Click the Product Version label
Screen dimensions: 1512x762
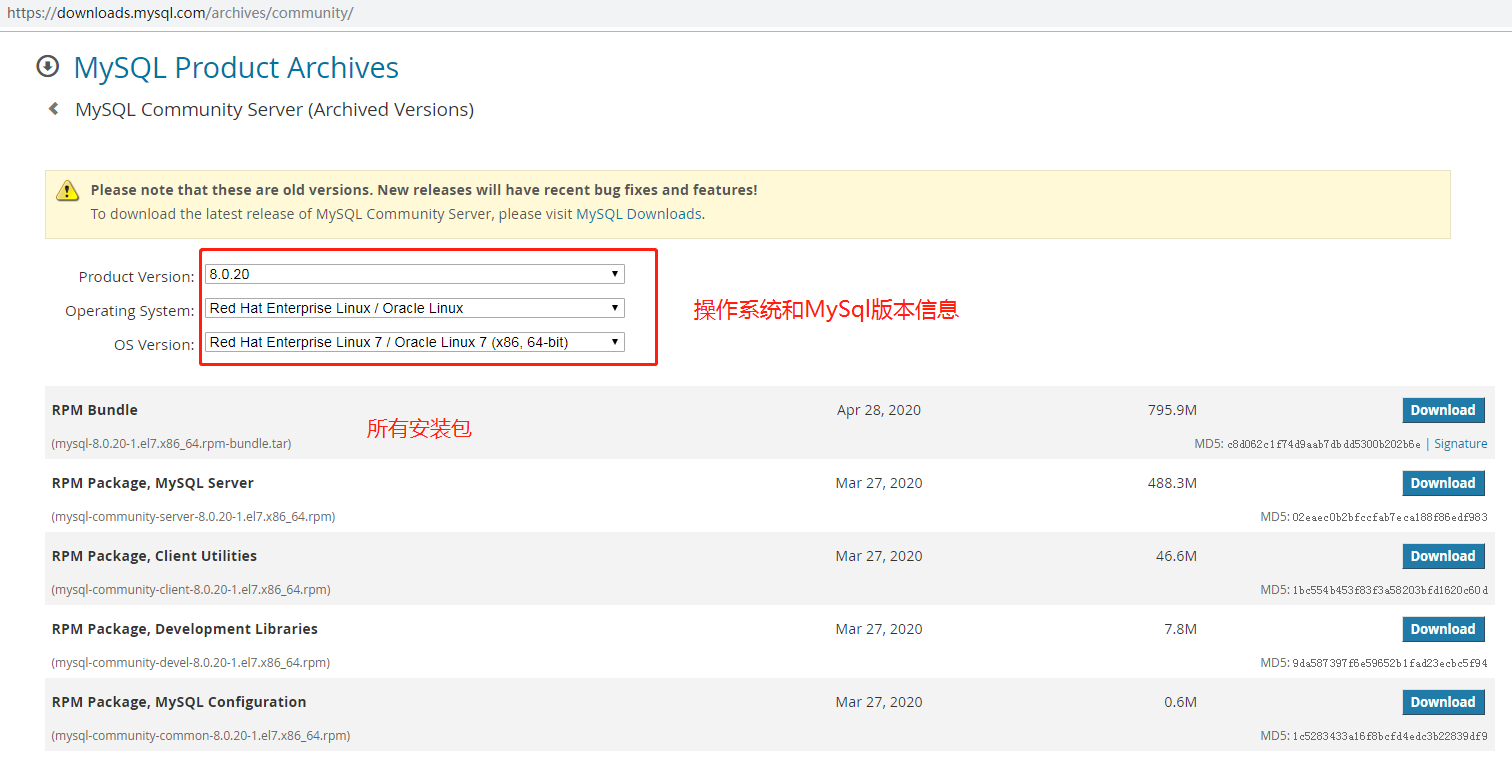137,277
